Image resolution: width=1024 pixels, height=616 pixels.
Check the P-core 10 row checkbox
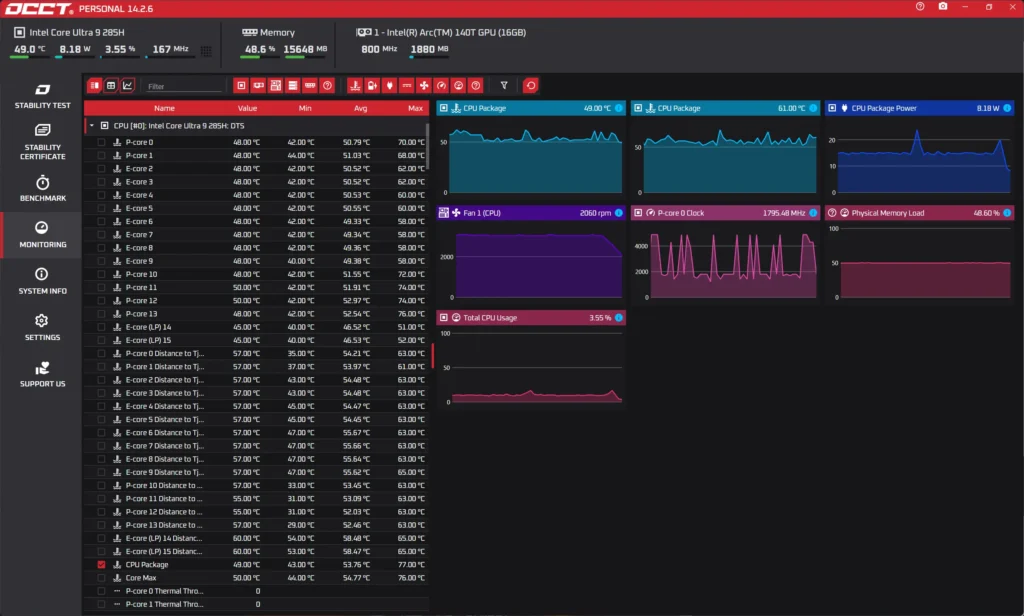[101, 274]
